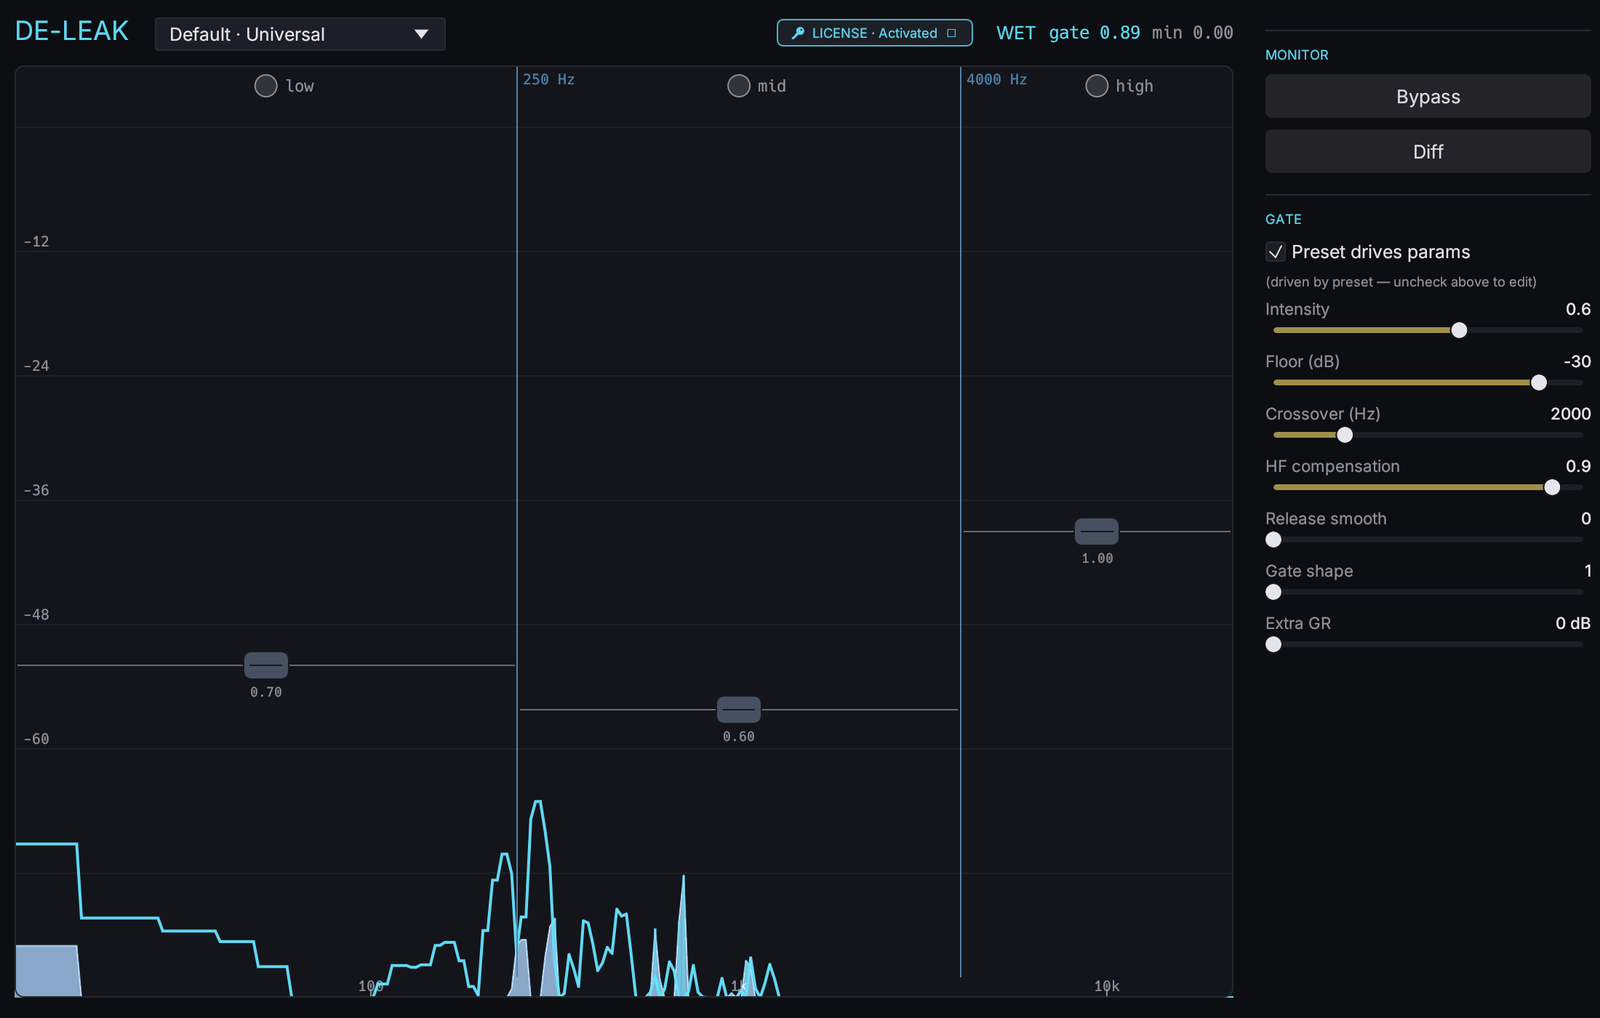Click the driven by preset hint text
Image resolution: width=1600 pixels, height=1018 pixels.
[1401, 282]
